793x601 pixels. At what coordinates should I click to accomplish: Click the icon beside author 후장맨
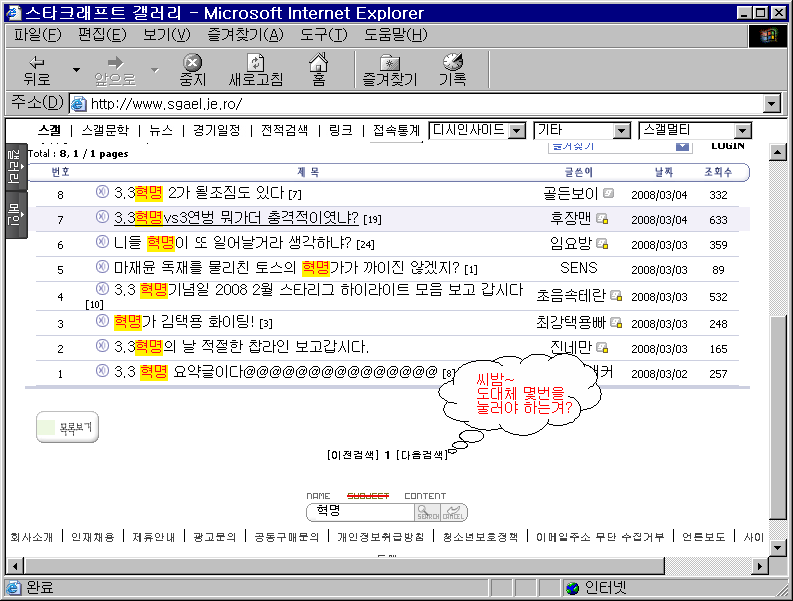[x=602, y=219]
